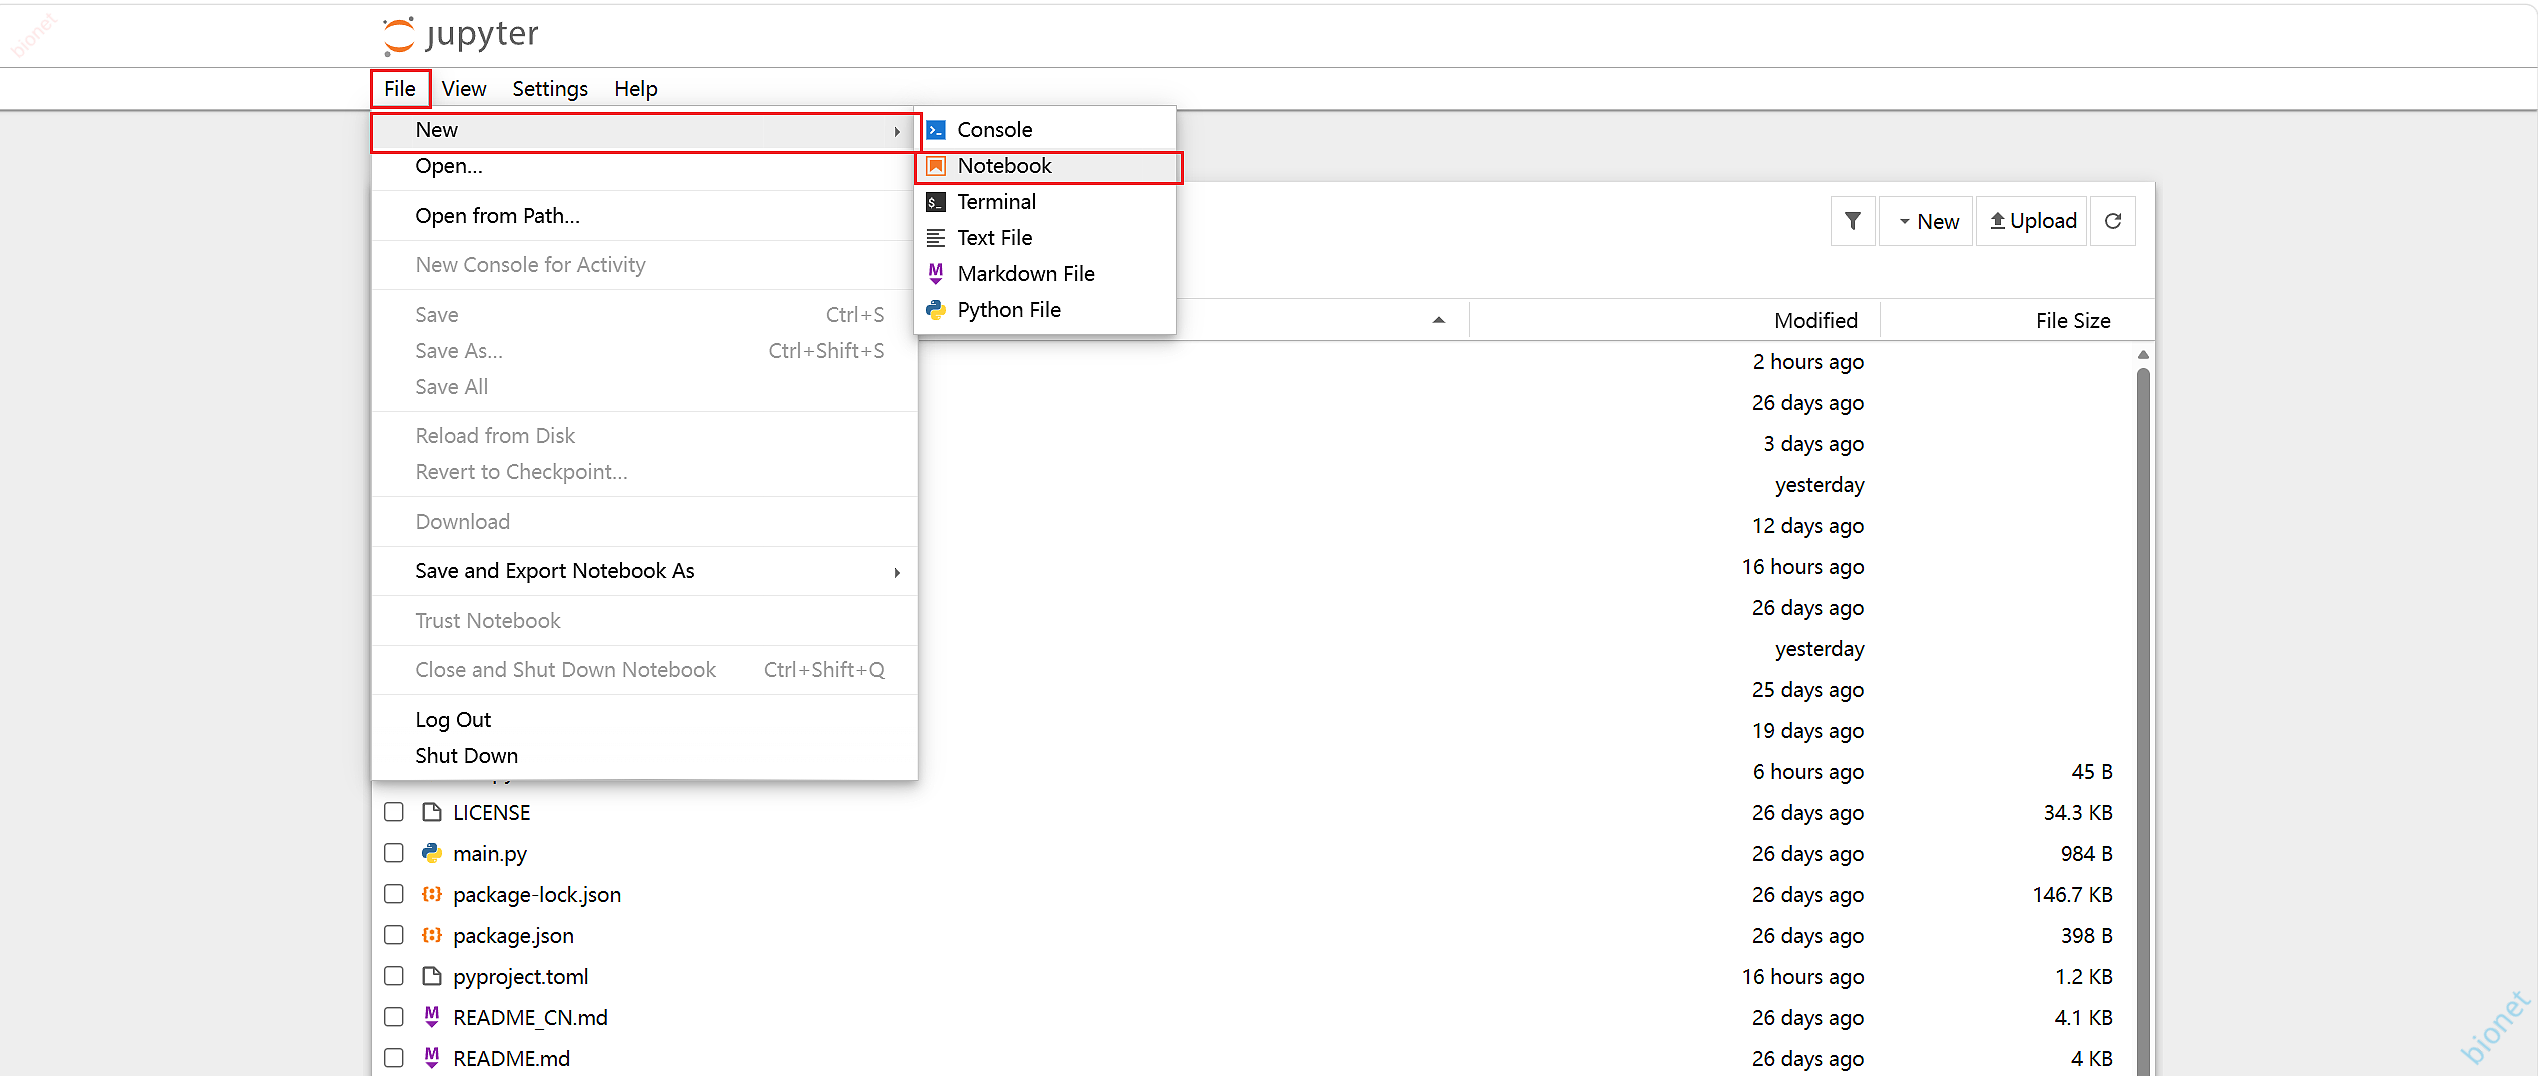Click the purple Markdown File icon
The image size is (2543, 1076).
coord(936,274)
